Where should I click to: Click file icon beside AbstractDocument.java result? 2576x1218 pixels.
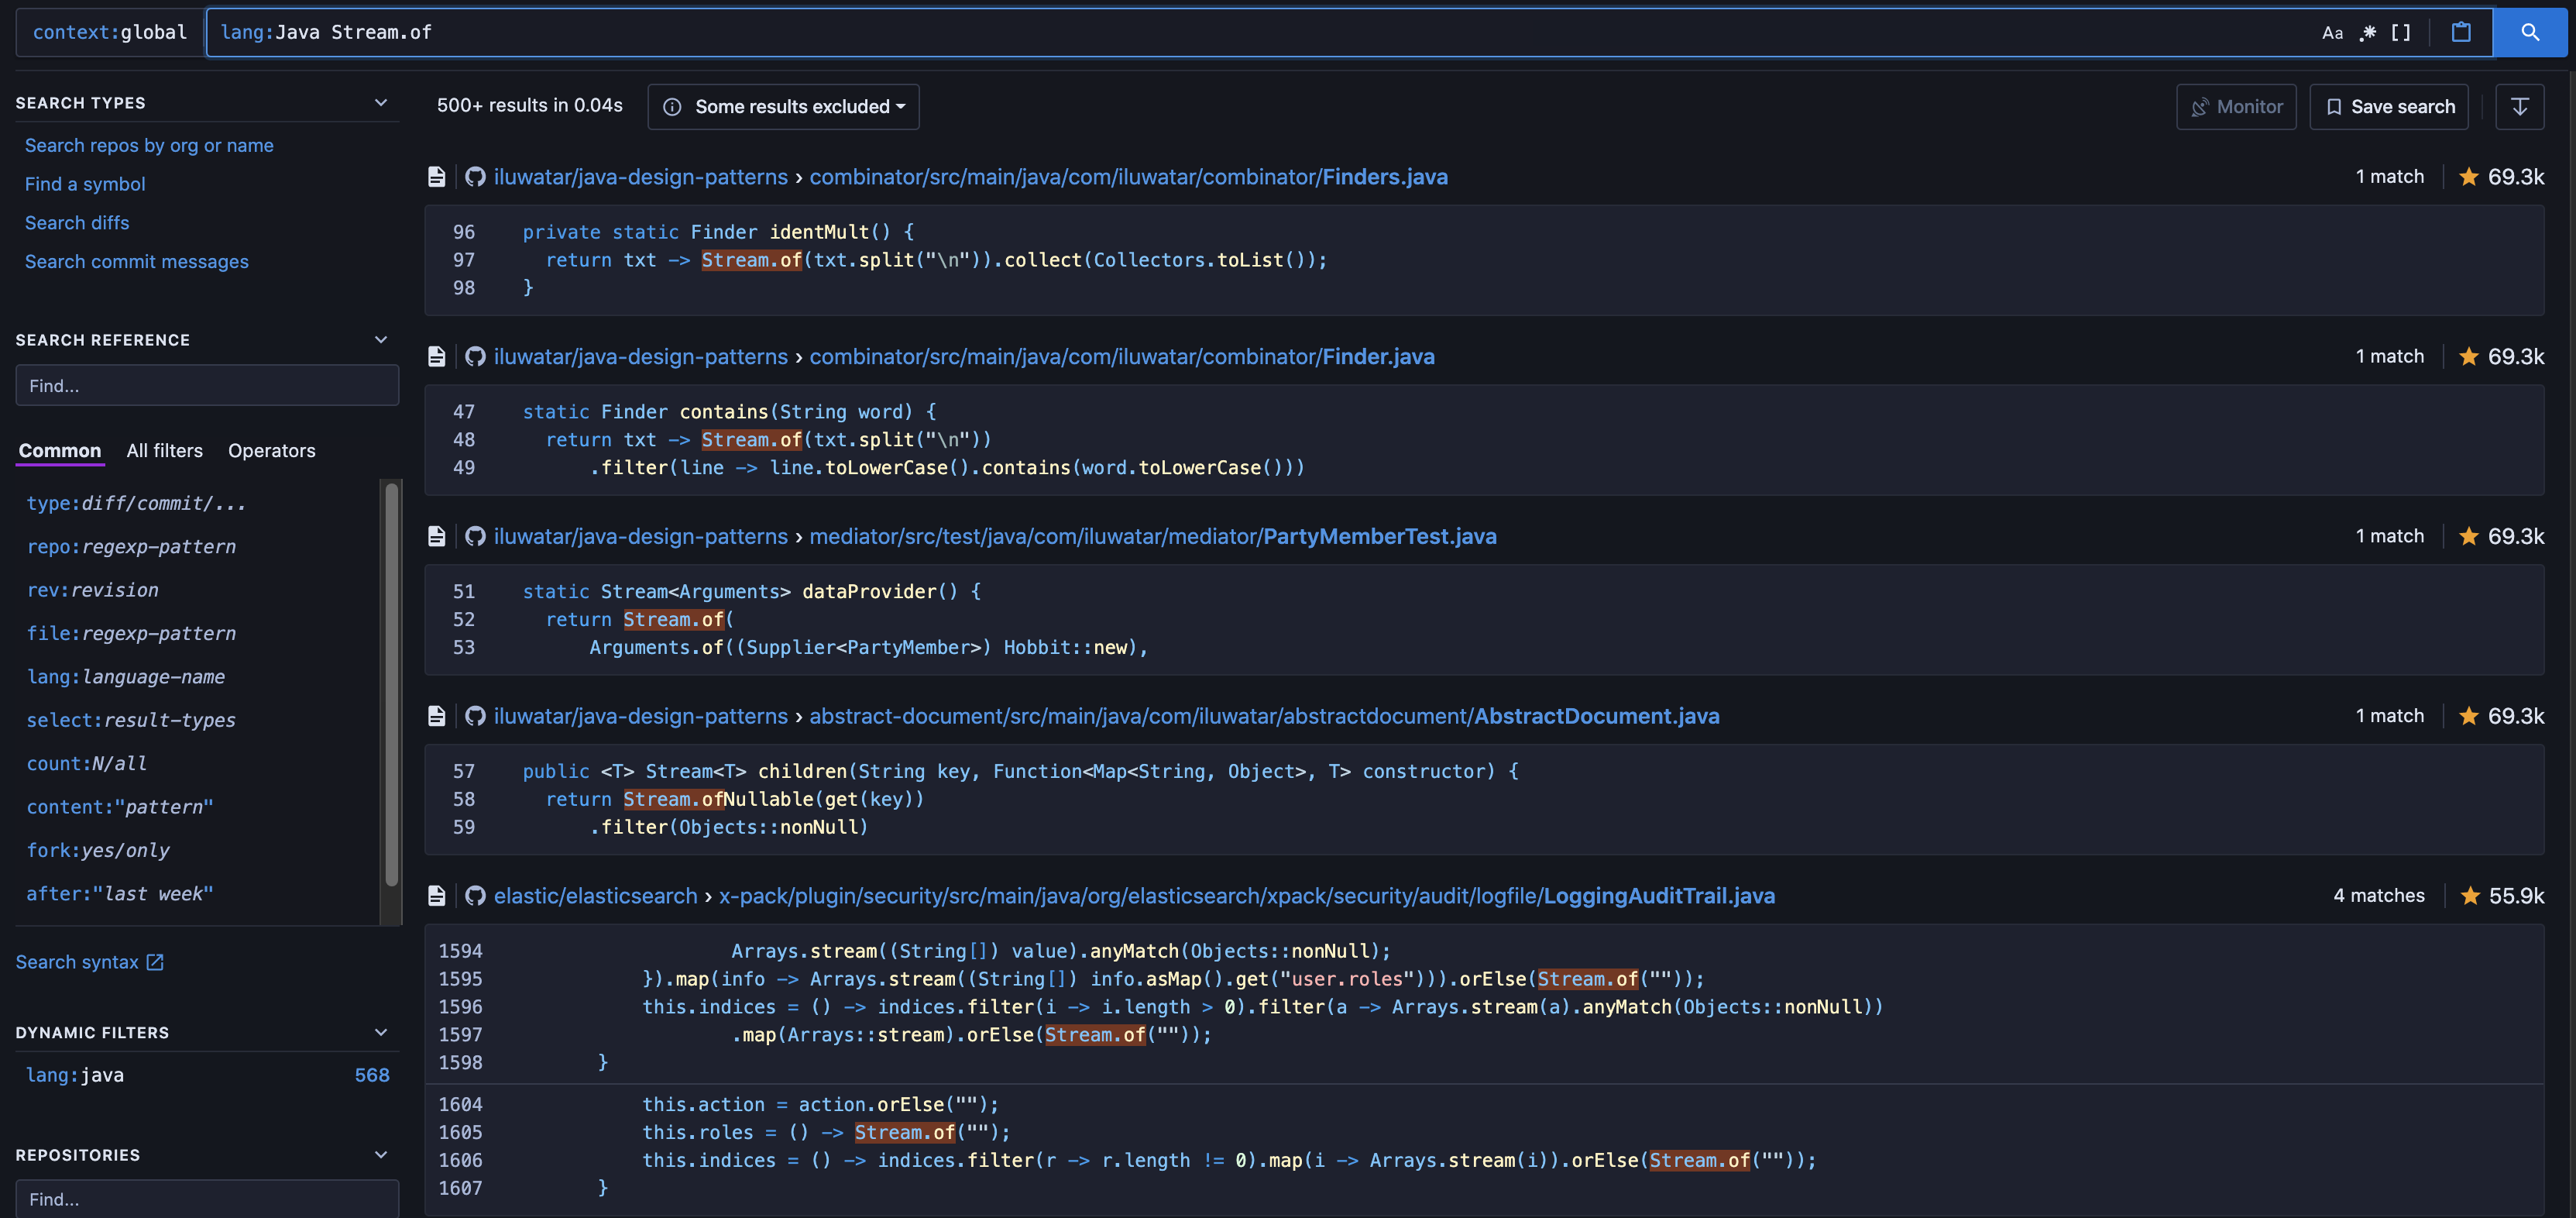[437, 716]
